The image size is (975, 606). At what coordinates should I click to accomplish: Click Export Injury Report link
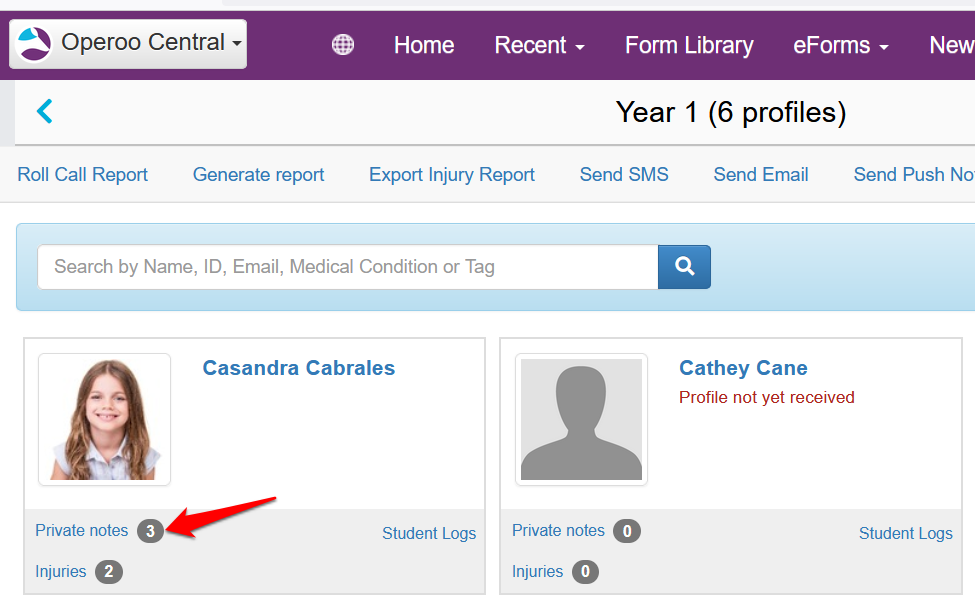pyautogui.click(x=452, y=174)
